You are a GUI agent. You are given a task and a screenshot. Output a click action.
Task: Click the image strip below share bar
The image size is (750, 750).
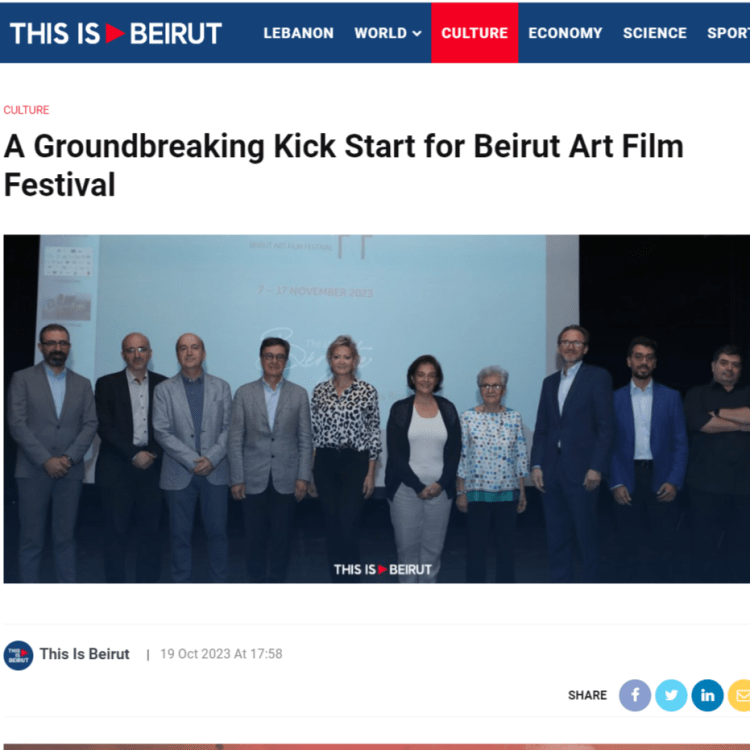[x=376, y=747]
